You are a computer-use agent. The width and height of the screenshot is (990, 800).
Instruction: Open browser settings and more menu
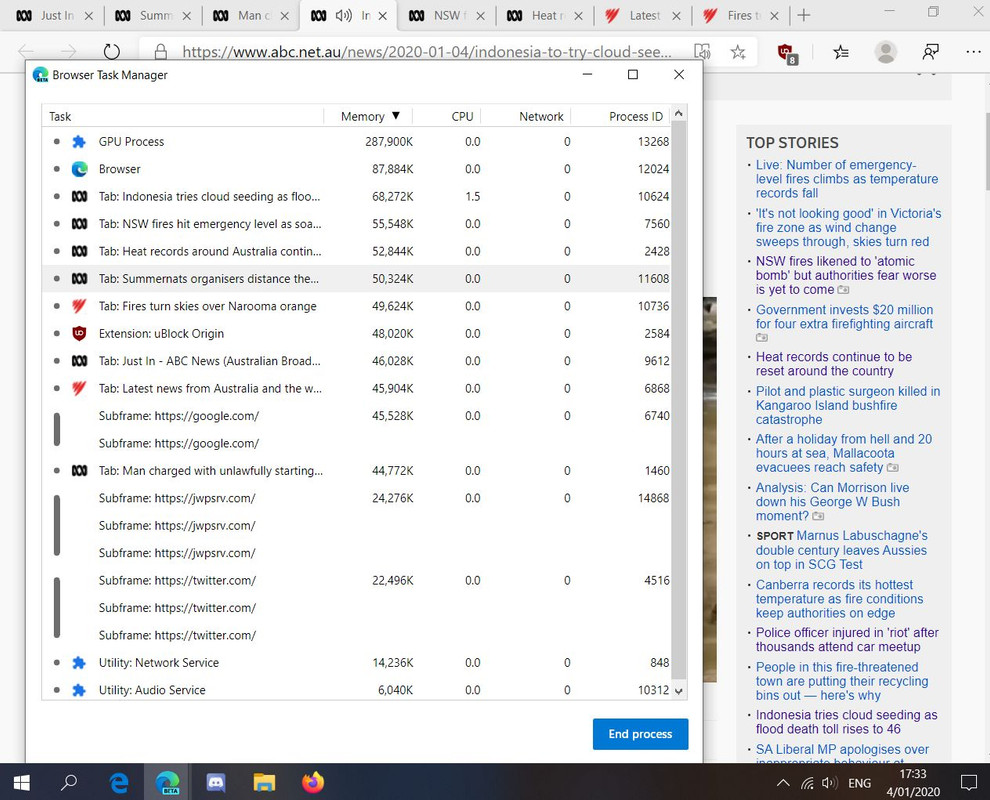coord(974,52)
